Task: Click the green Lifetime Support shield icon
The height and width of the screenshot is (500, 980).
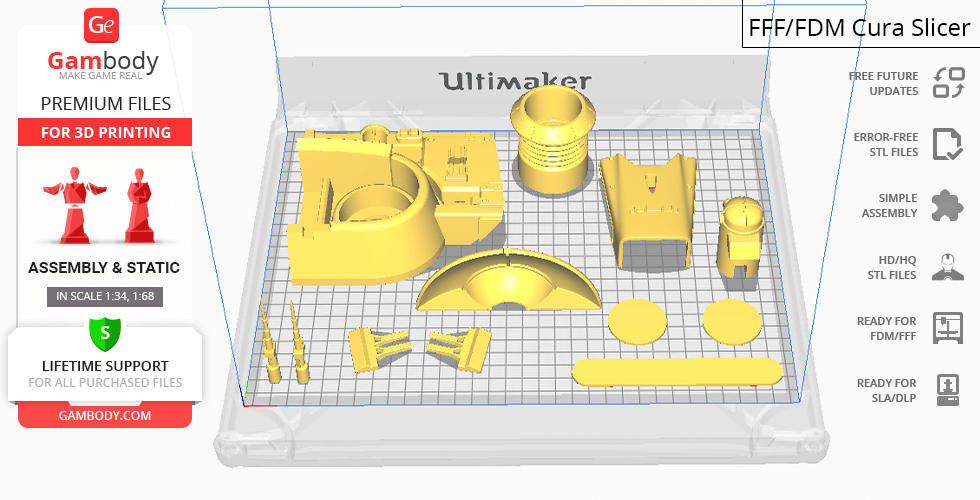Action: pos(104,332)
